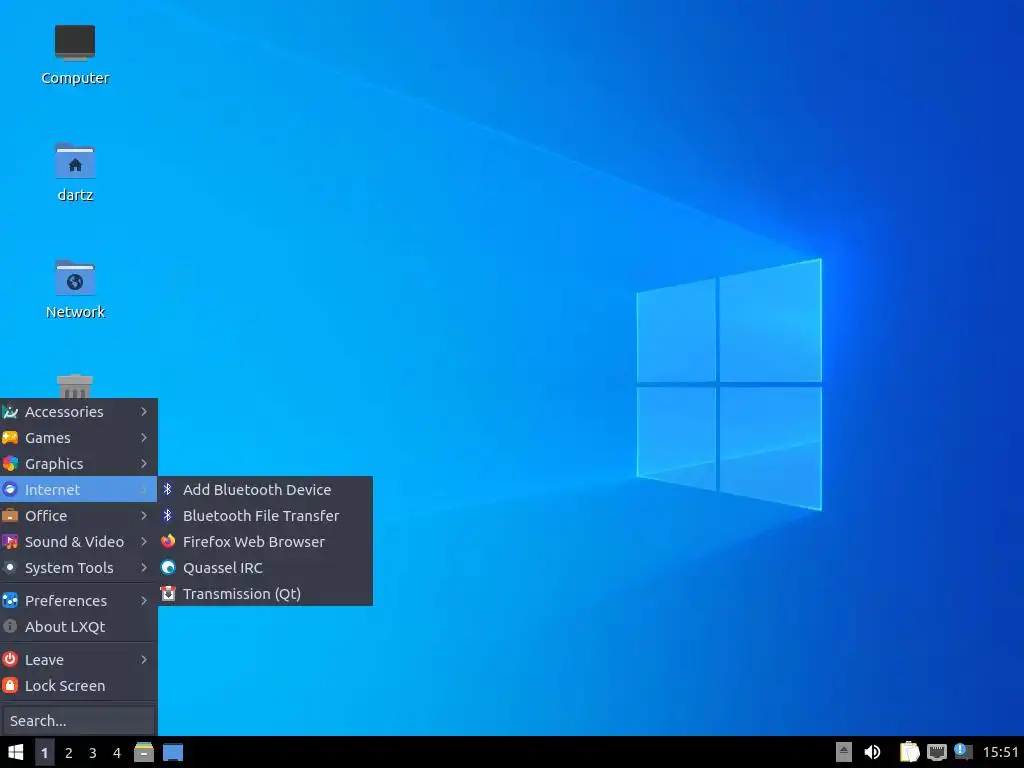Open About LXQt text entry

(x=65, y=626)
